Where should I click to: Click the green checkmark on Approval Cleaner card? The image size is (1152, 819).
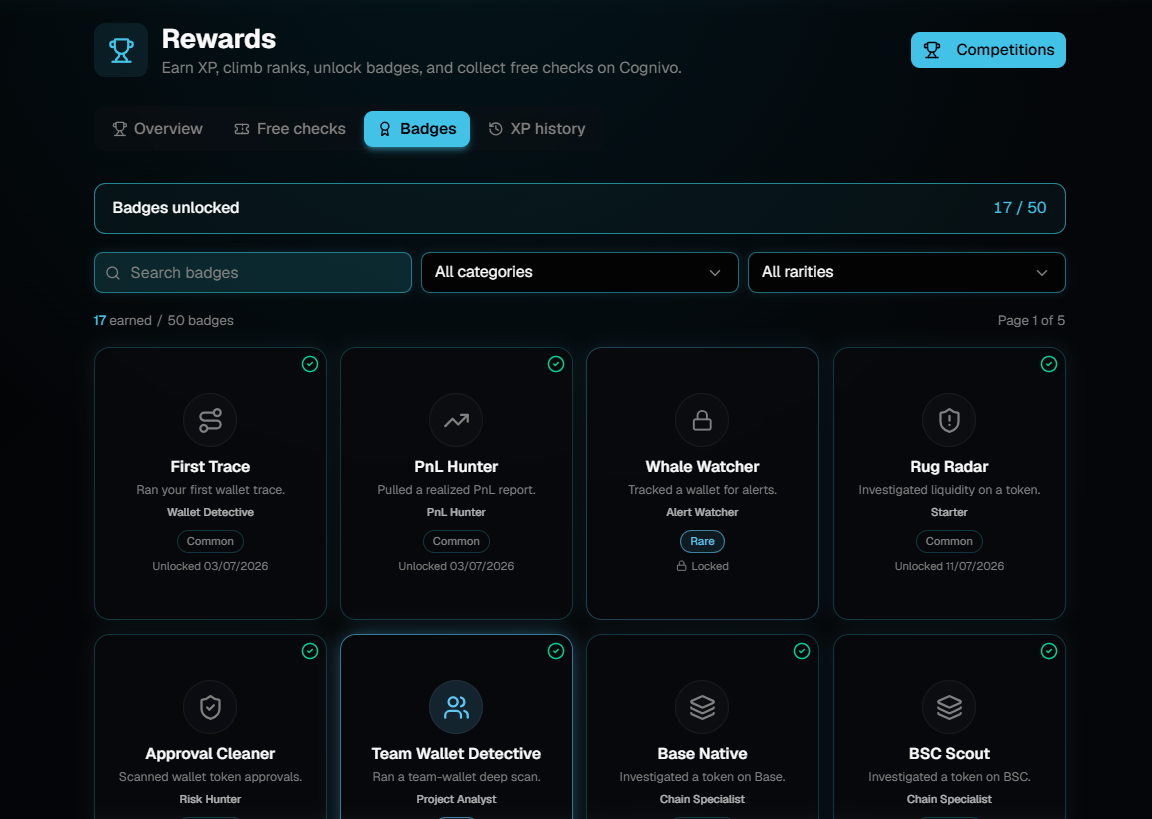pyautogui.click(x=310, y=651)
